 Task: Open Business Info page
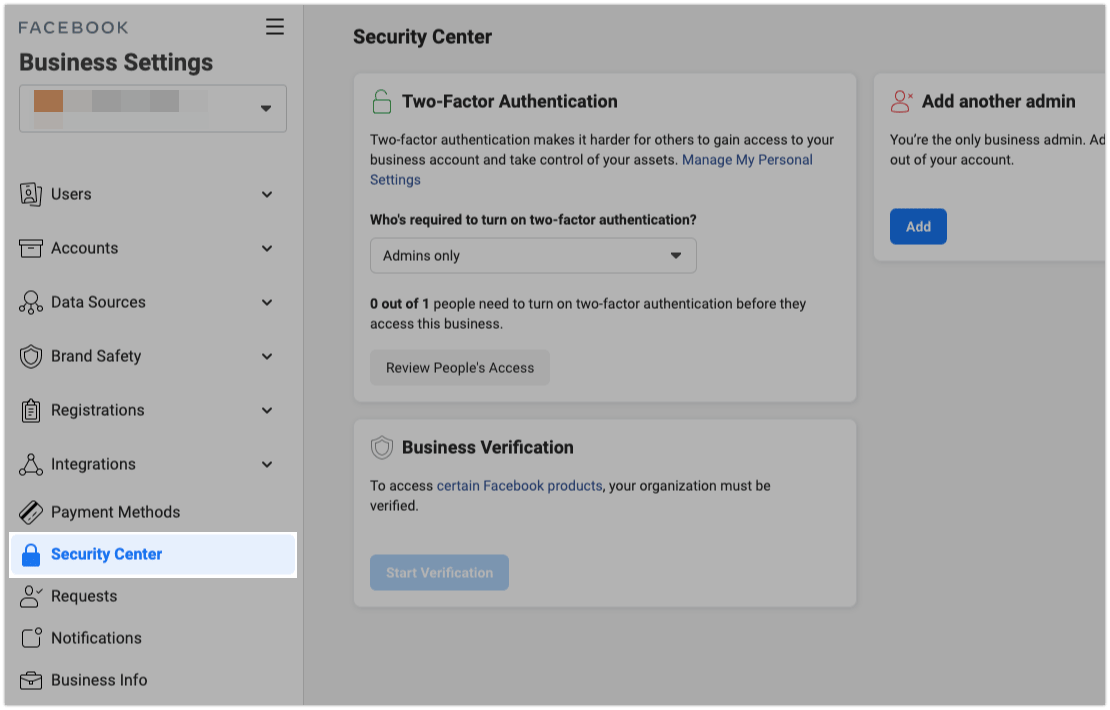(99, 680)
